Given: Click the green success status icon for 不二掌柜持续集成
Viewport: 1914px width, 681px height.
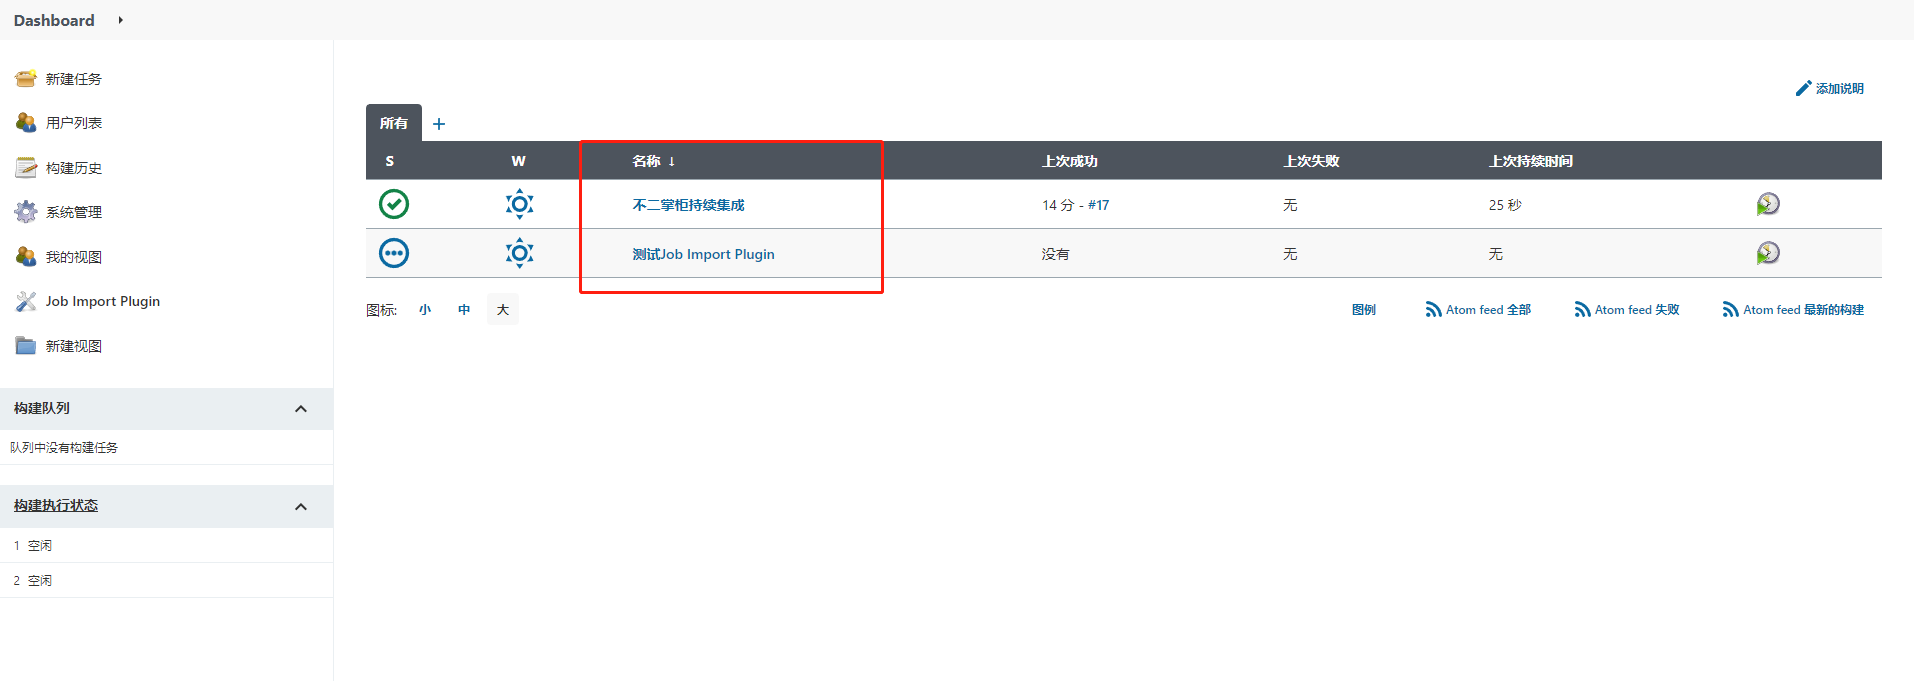Looking at the screenshot, I should coord(394,204).
